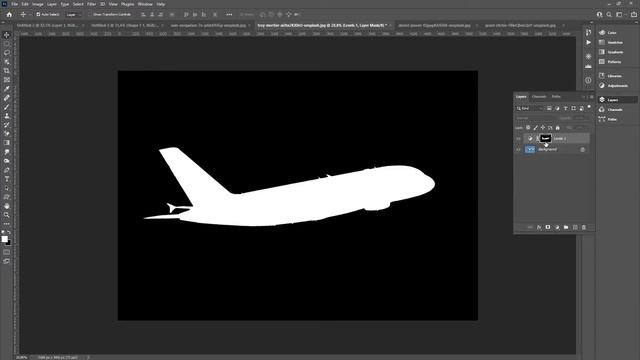Image resolution: width=640 pixels, height=360 pixels.
Task: Hide the Background layer eye
Action: (x=518, y=149)
